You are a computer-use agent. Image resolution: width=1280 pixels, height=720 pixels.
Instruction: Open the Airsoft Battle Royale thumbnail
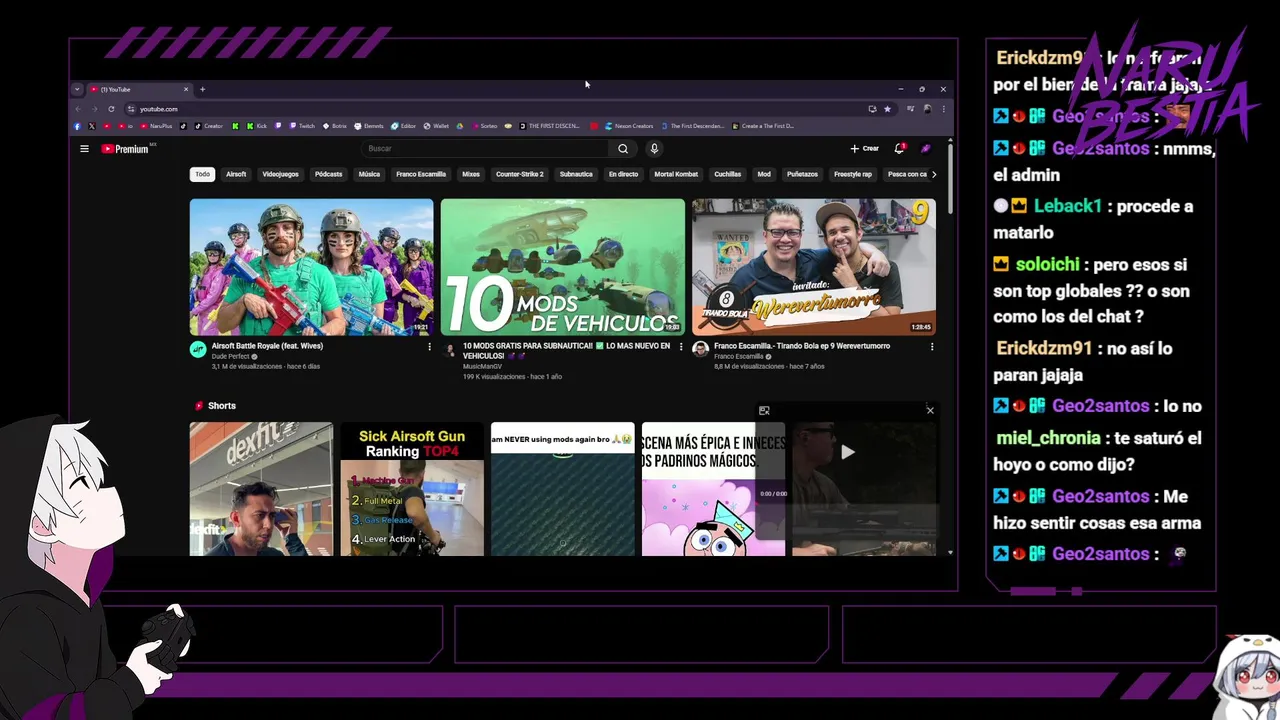point(312,267)
